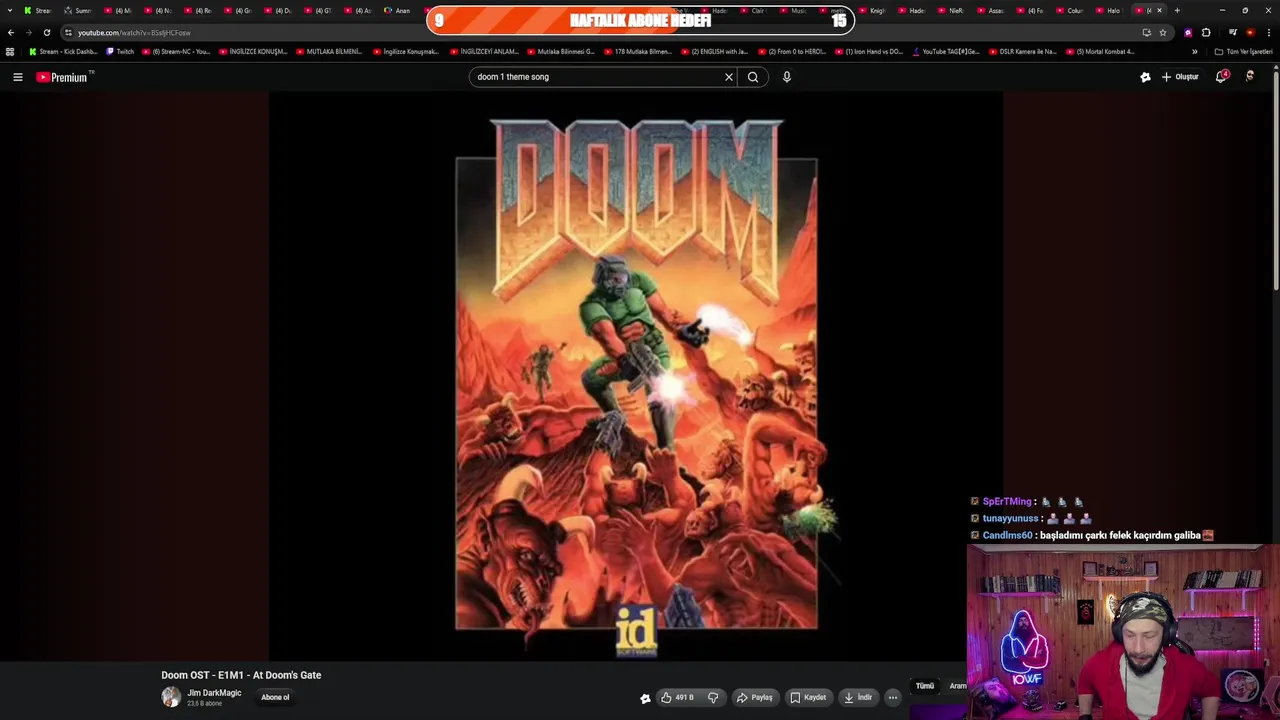This screenshot has width=1280, height=720.
Task: Open the purple extension icon in toolbar
Action: [x=1188, y=32]
